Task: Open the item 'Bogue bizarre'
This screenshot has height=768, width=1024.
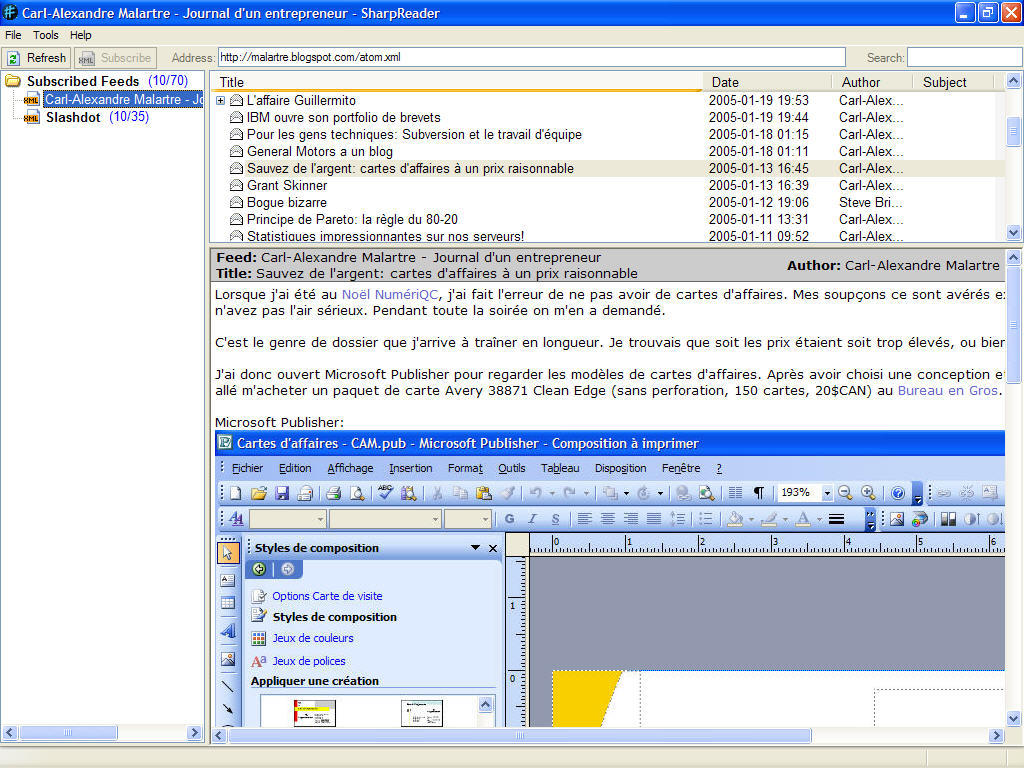Action: pos(287,202)
